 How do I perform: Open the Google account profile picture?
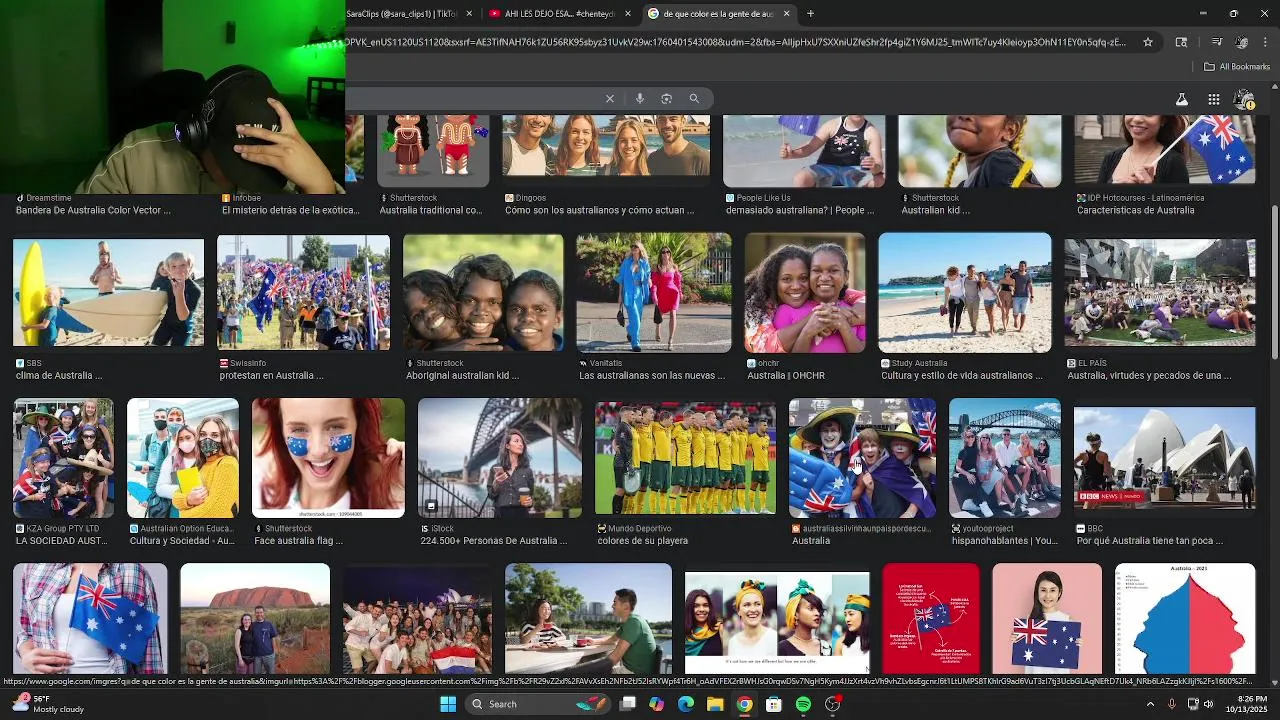pos(1245,99)
